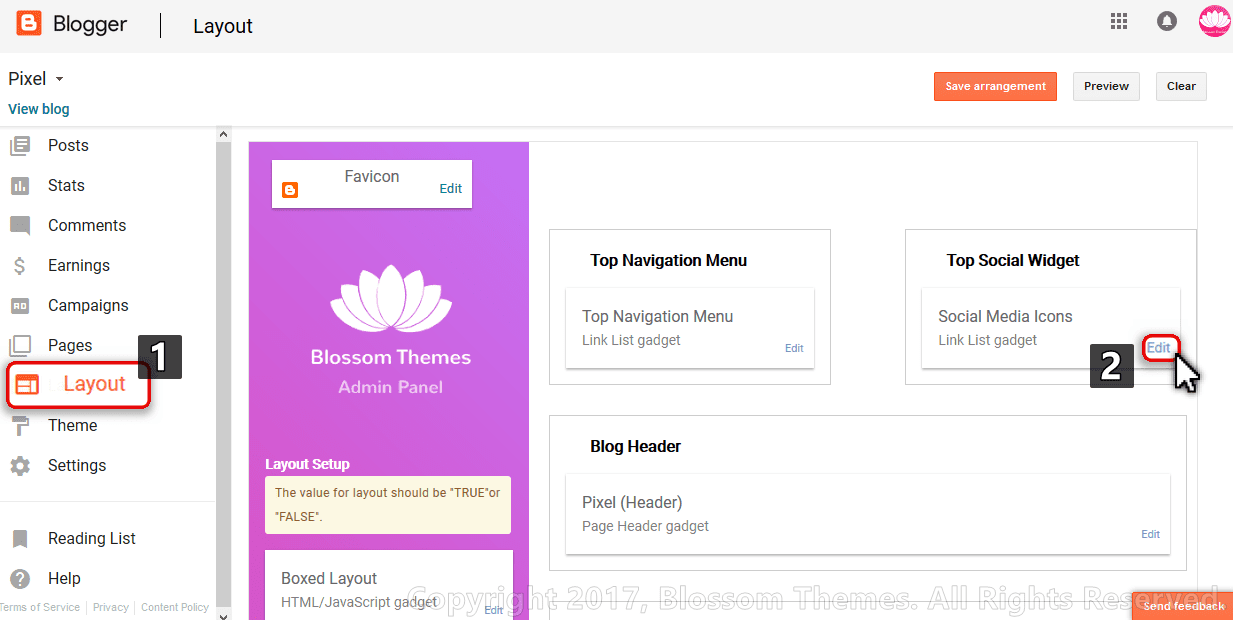Open the profile avatar menu
Image resolution: width=1233 pixels, height=620 pixels.
click(1214, 21)
